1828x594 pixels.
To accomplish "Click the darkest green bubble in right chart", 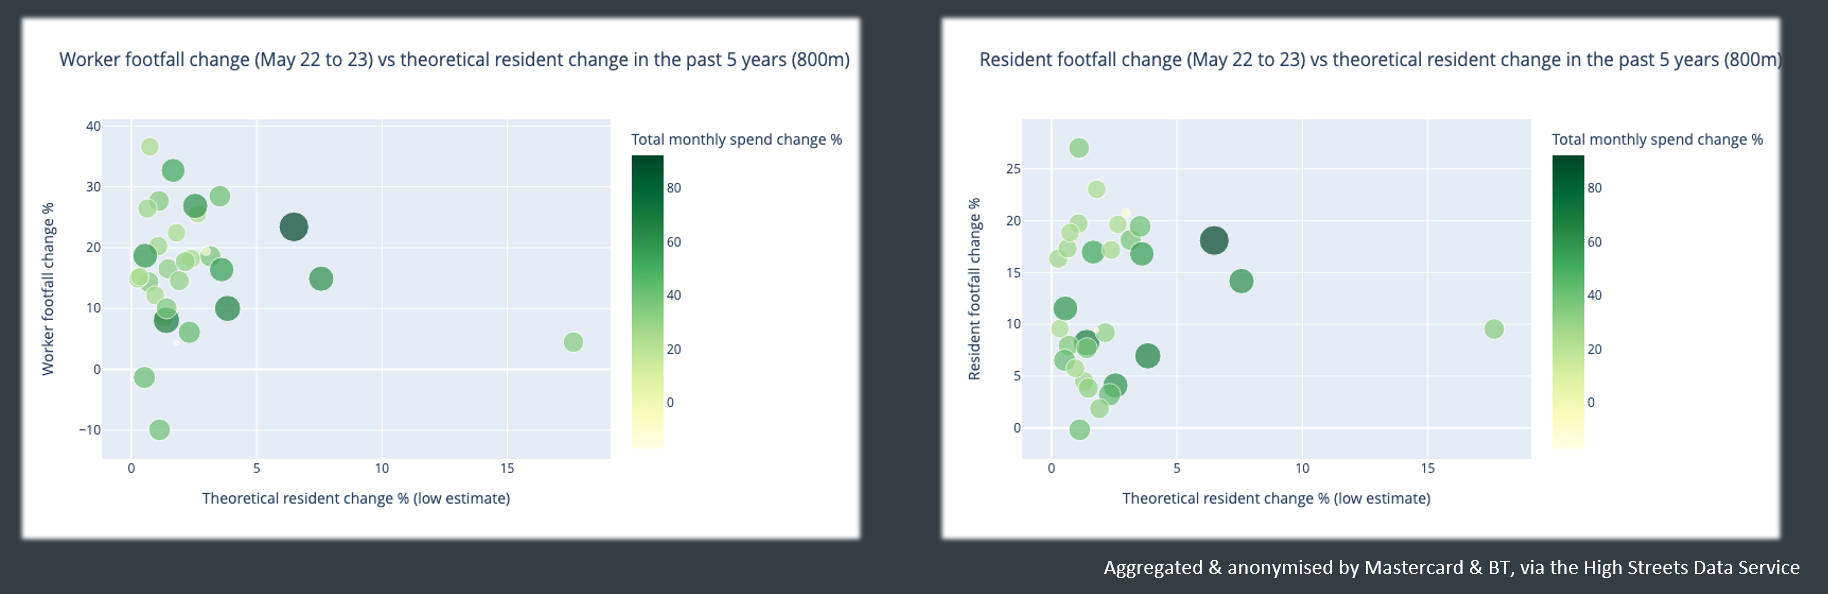I will (1214, 240).
